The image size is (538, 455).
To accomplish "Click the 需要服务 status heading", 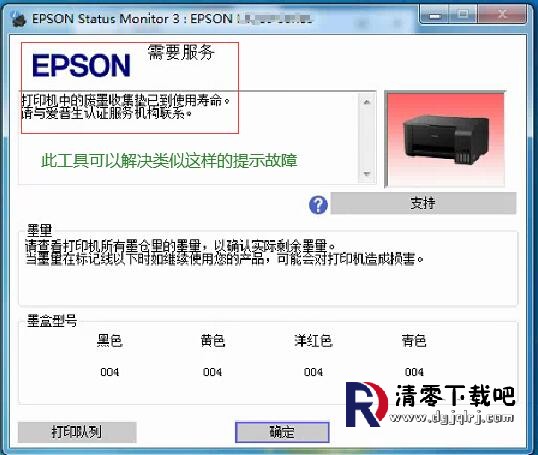I will coord(181,52).
